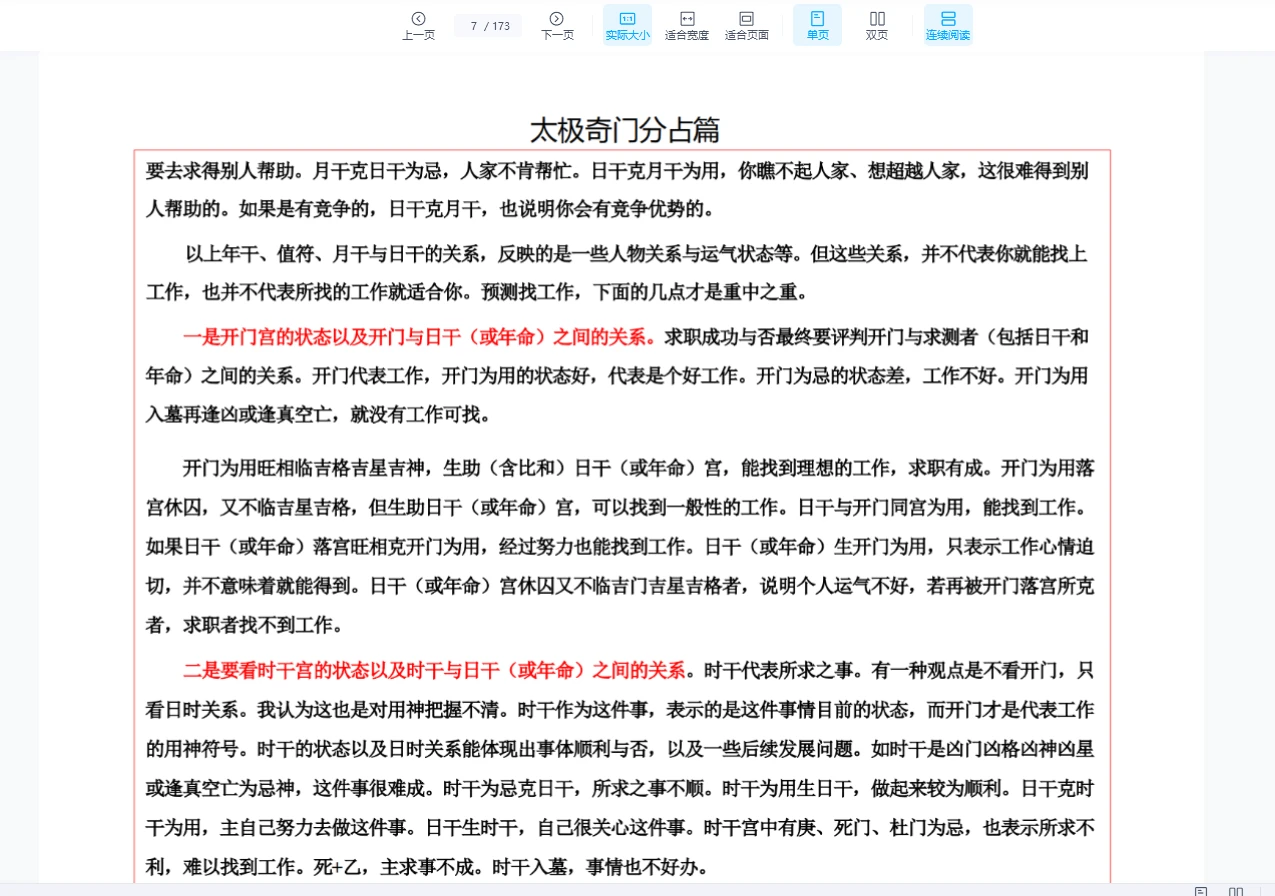Viewport: 1275px width, 896px height.
Task: Click the 适合宽度 fit-width icon
Action: click(686, 18)
